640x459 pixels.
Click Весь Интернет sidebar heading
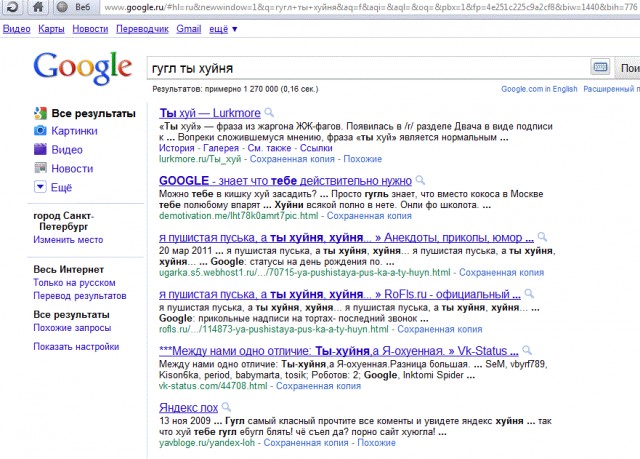point(69,270)
